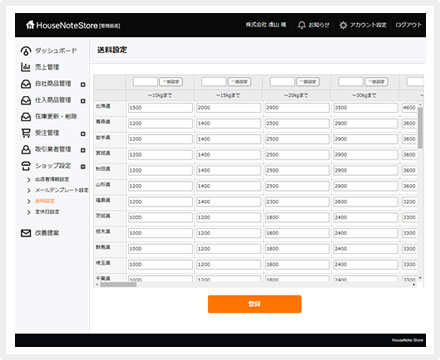Screen dimensions: 440x360
Task: Click 埼玉県 ~30kg field showing 2400
Action: [366, 264]
